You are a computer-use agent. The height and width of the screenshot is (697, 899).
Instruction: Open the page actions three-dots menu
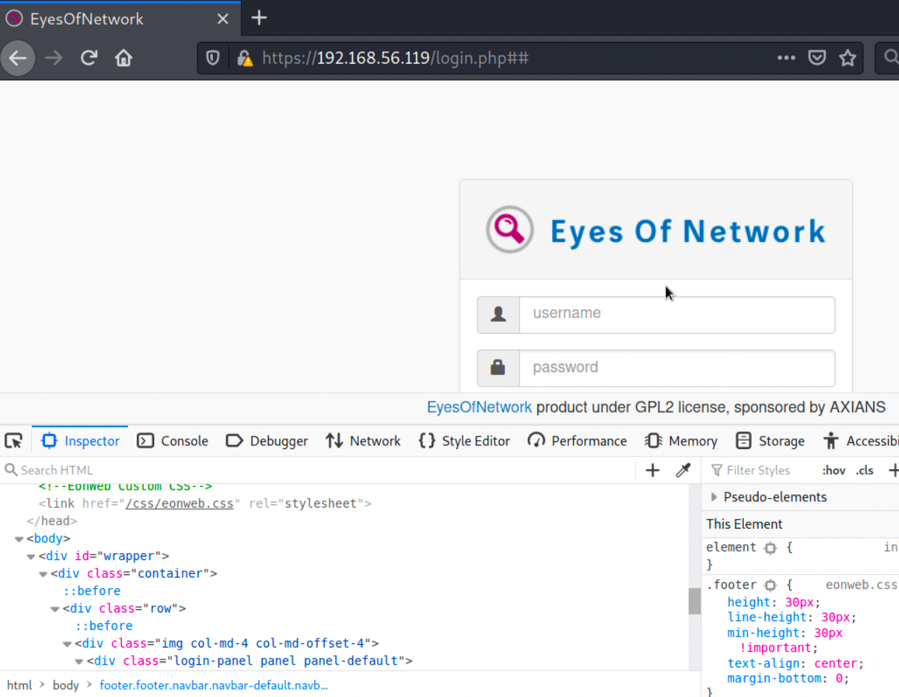click(786, 58)
